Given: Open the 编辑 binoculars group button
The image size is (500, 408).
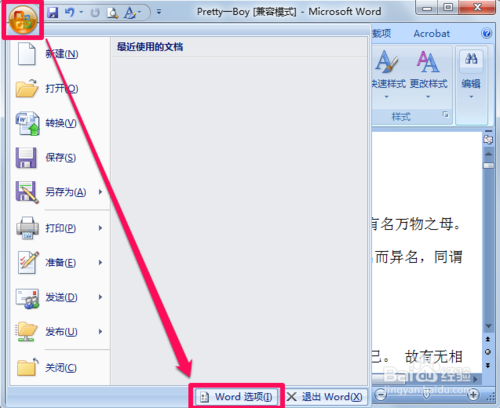Looking at the screenshot, I should point(471,75).
